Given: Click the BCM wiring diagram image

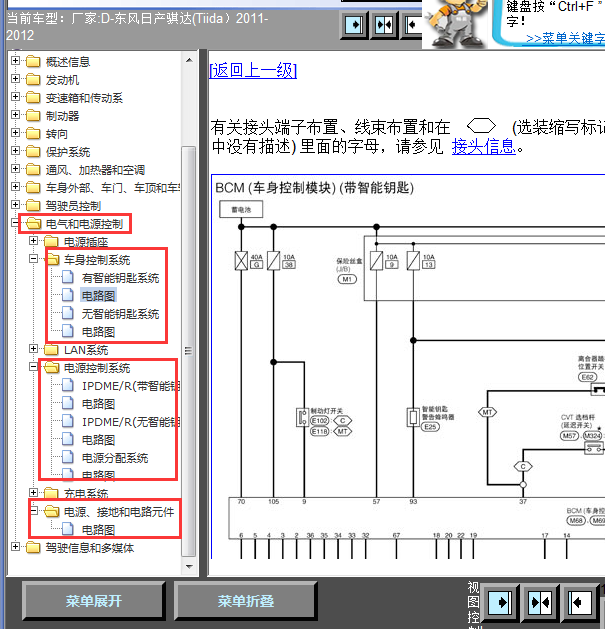Looking at the screenshot, I should [x=408, y=366].
